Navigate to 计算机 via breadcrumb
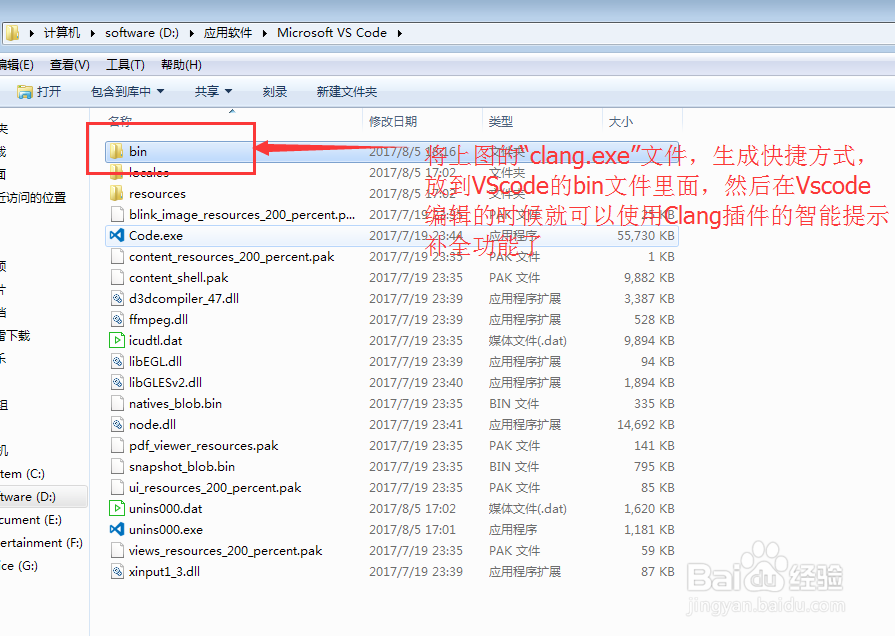The image size is (895, 636). 62,32
